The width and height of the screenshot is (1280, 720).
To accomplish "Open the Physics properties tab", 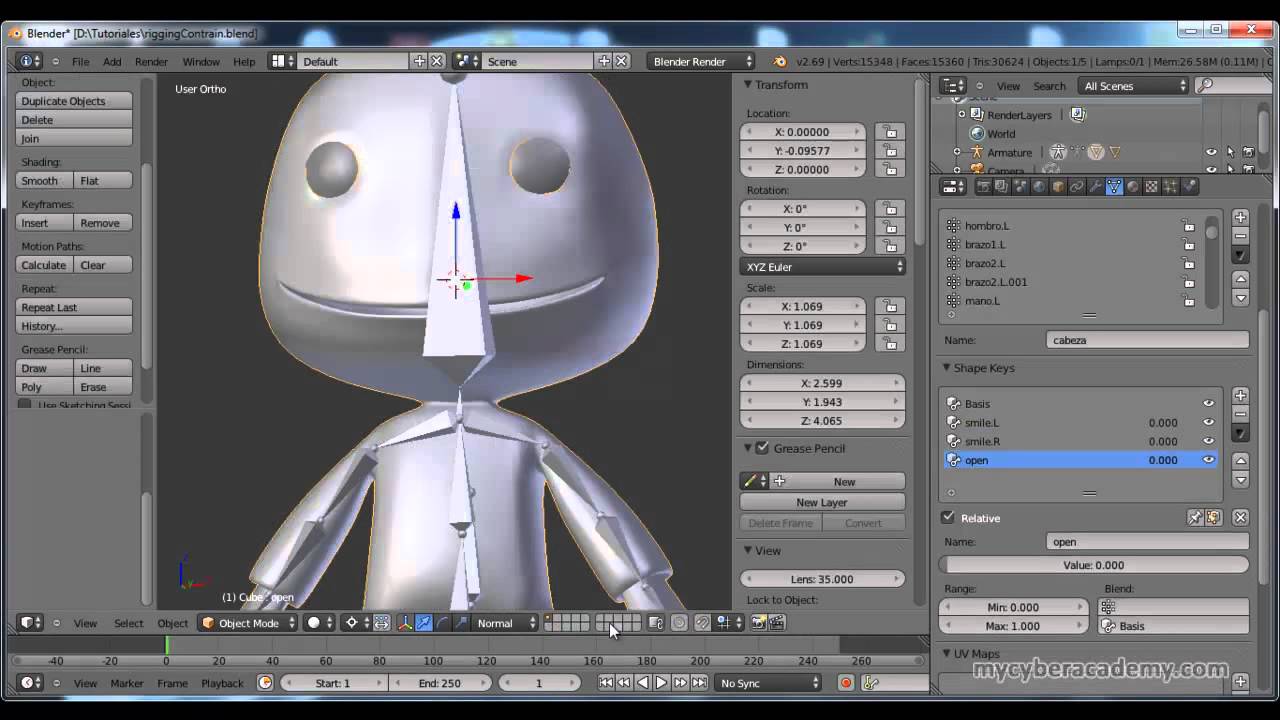I will click(1189, 186).
